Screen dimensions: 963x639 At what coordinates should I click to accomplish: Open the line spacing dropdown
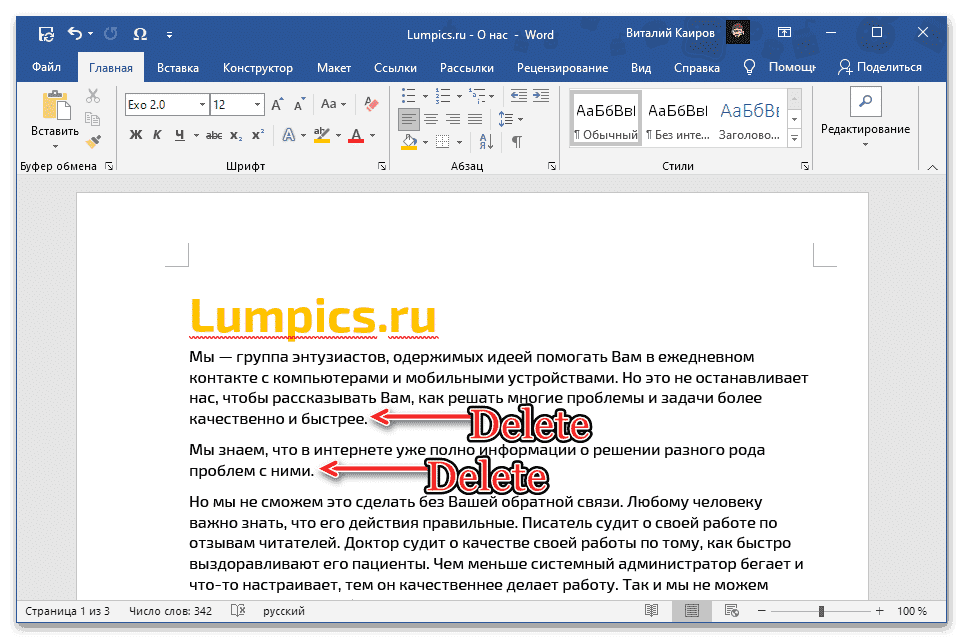[x=510, y=118]
